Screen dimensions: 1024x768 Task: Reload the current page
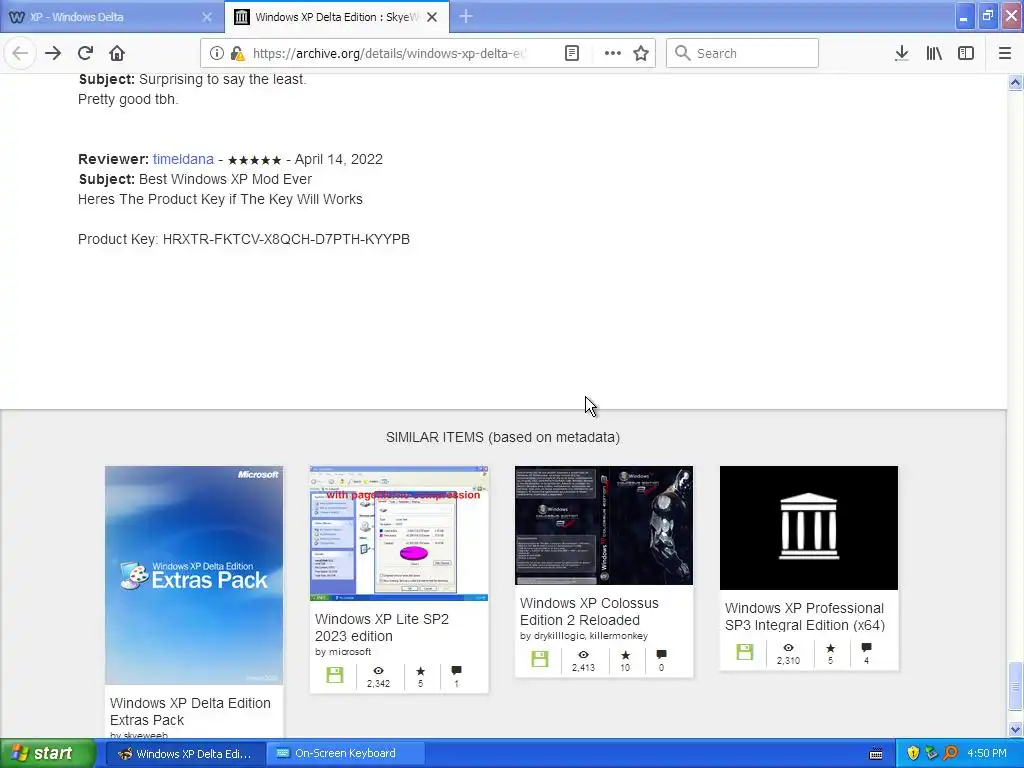[85, 53]
